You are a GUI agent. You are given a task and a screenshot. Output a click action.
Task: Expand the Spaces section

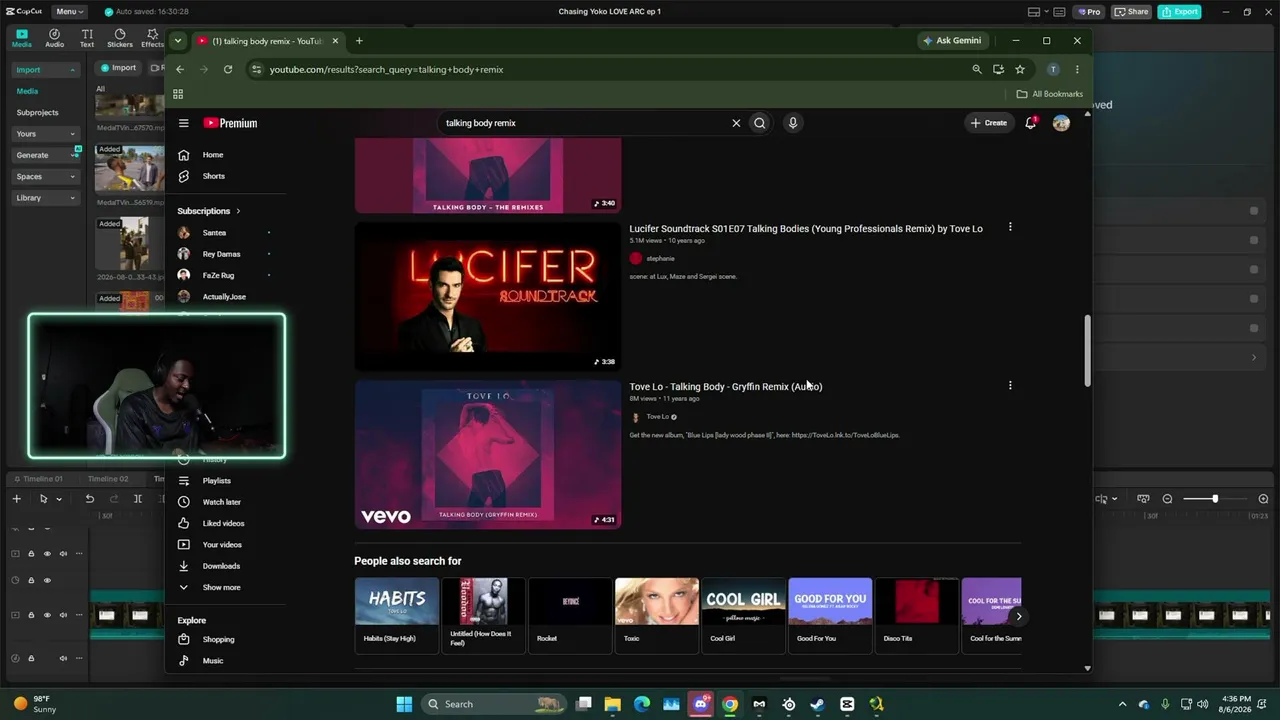45,177
